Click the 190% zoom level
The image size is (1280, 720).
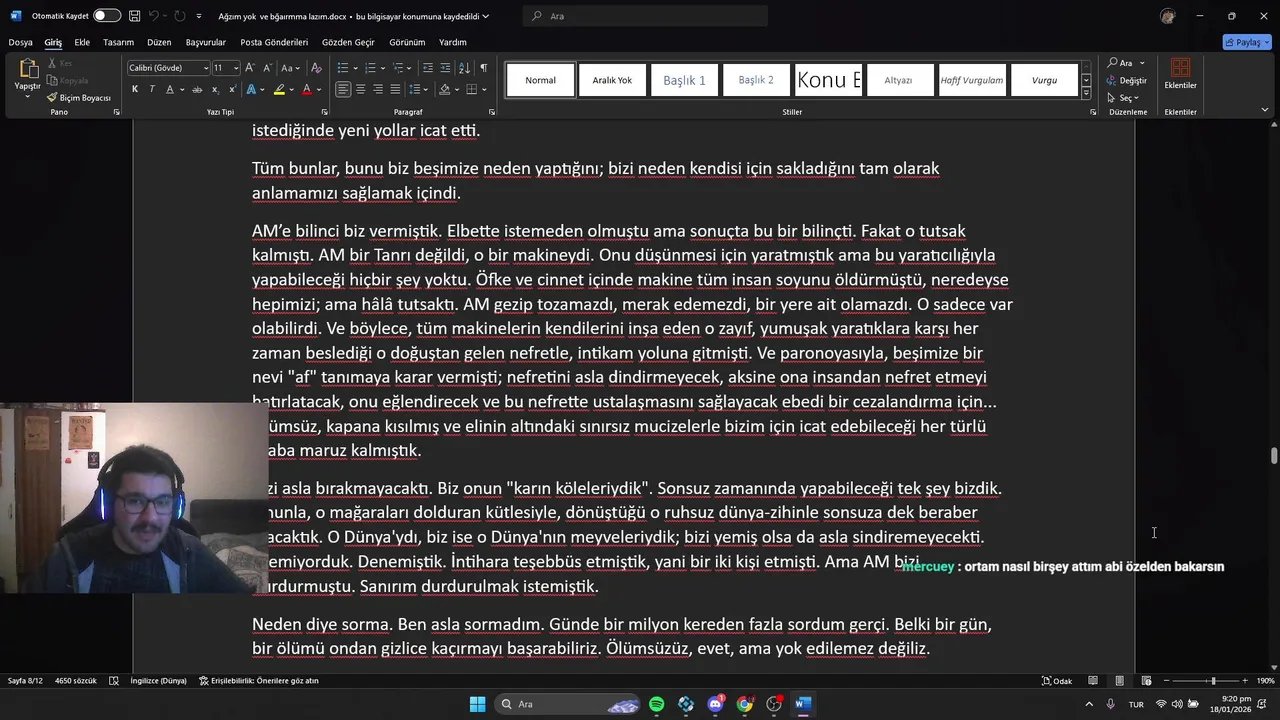pyautogui.click(x=1265, y=681)
